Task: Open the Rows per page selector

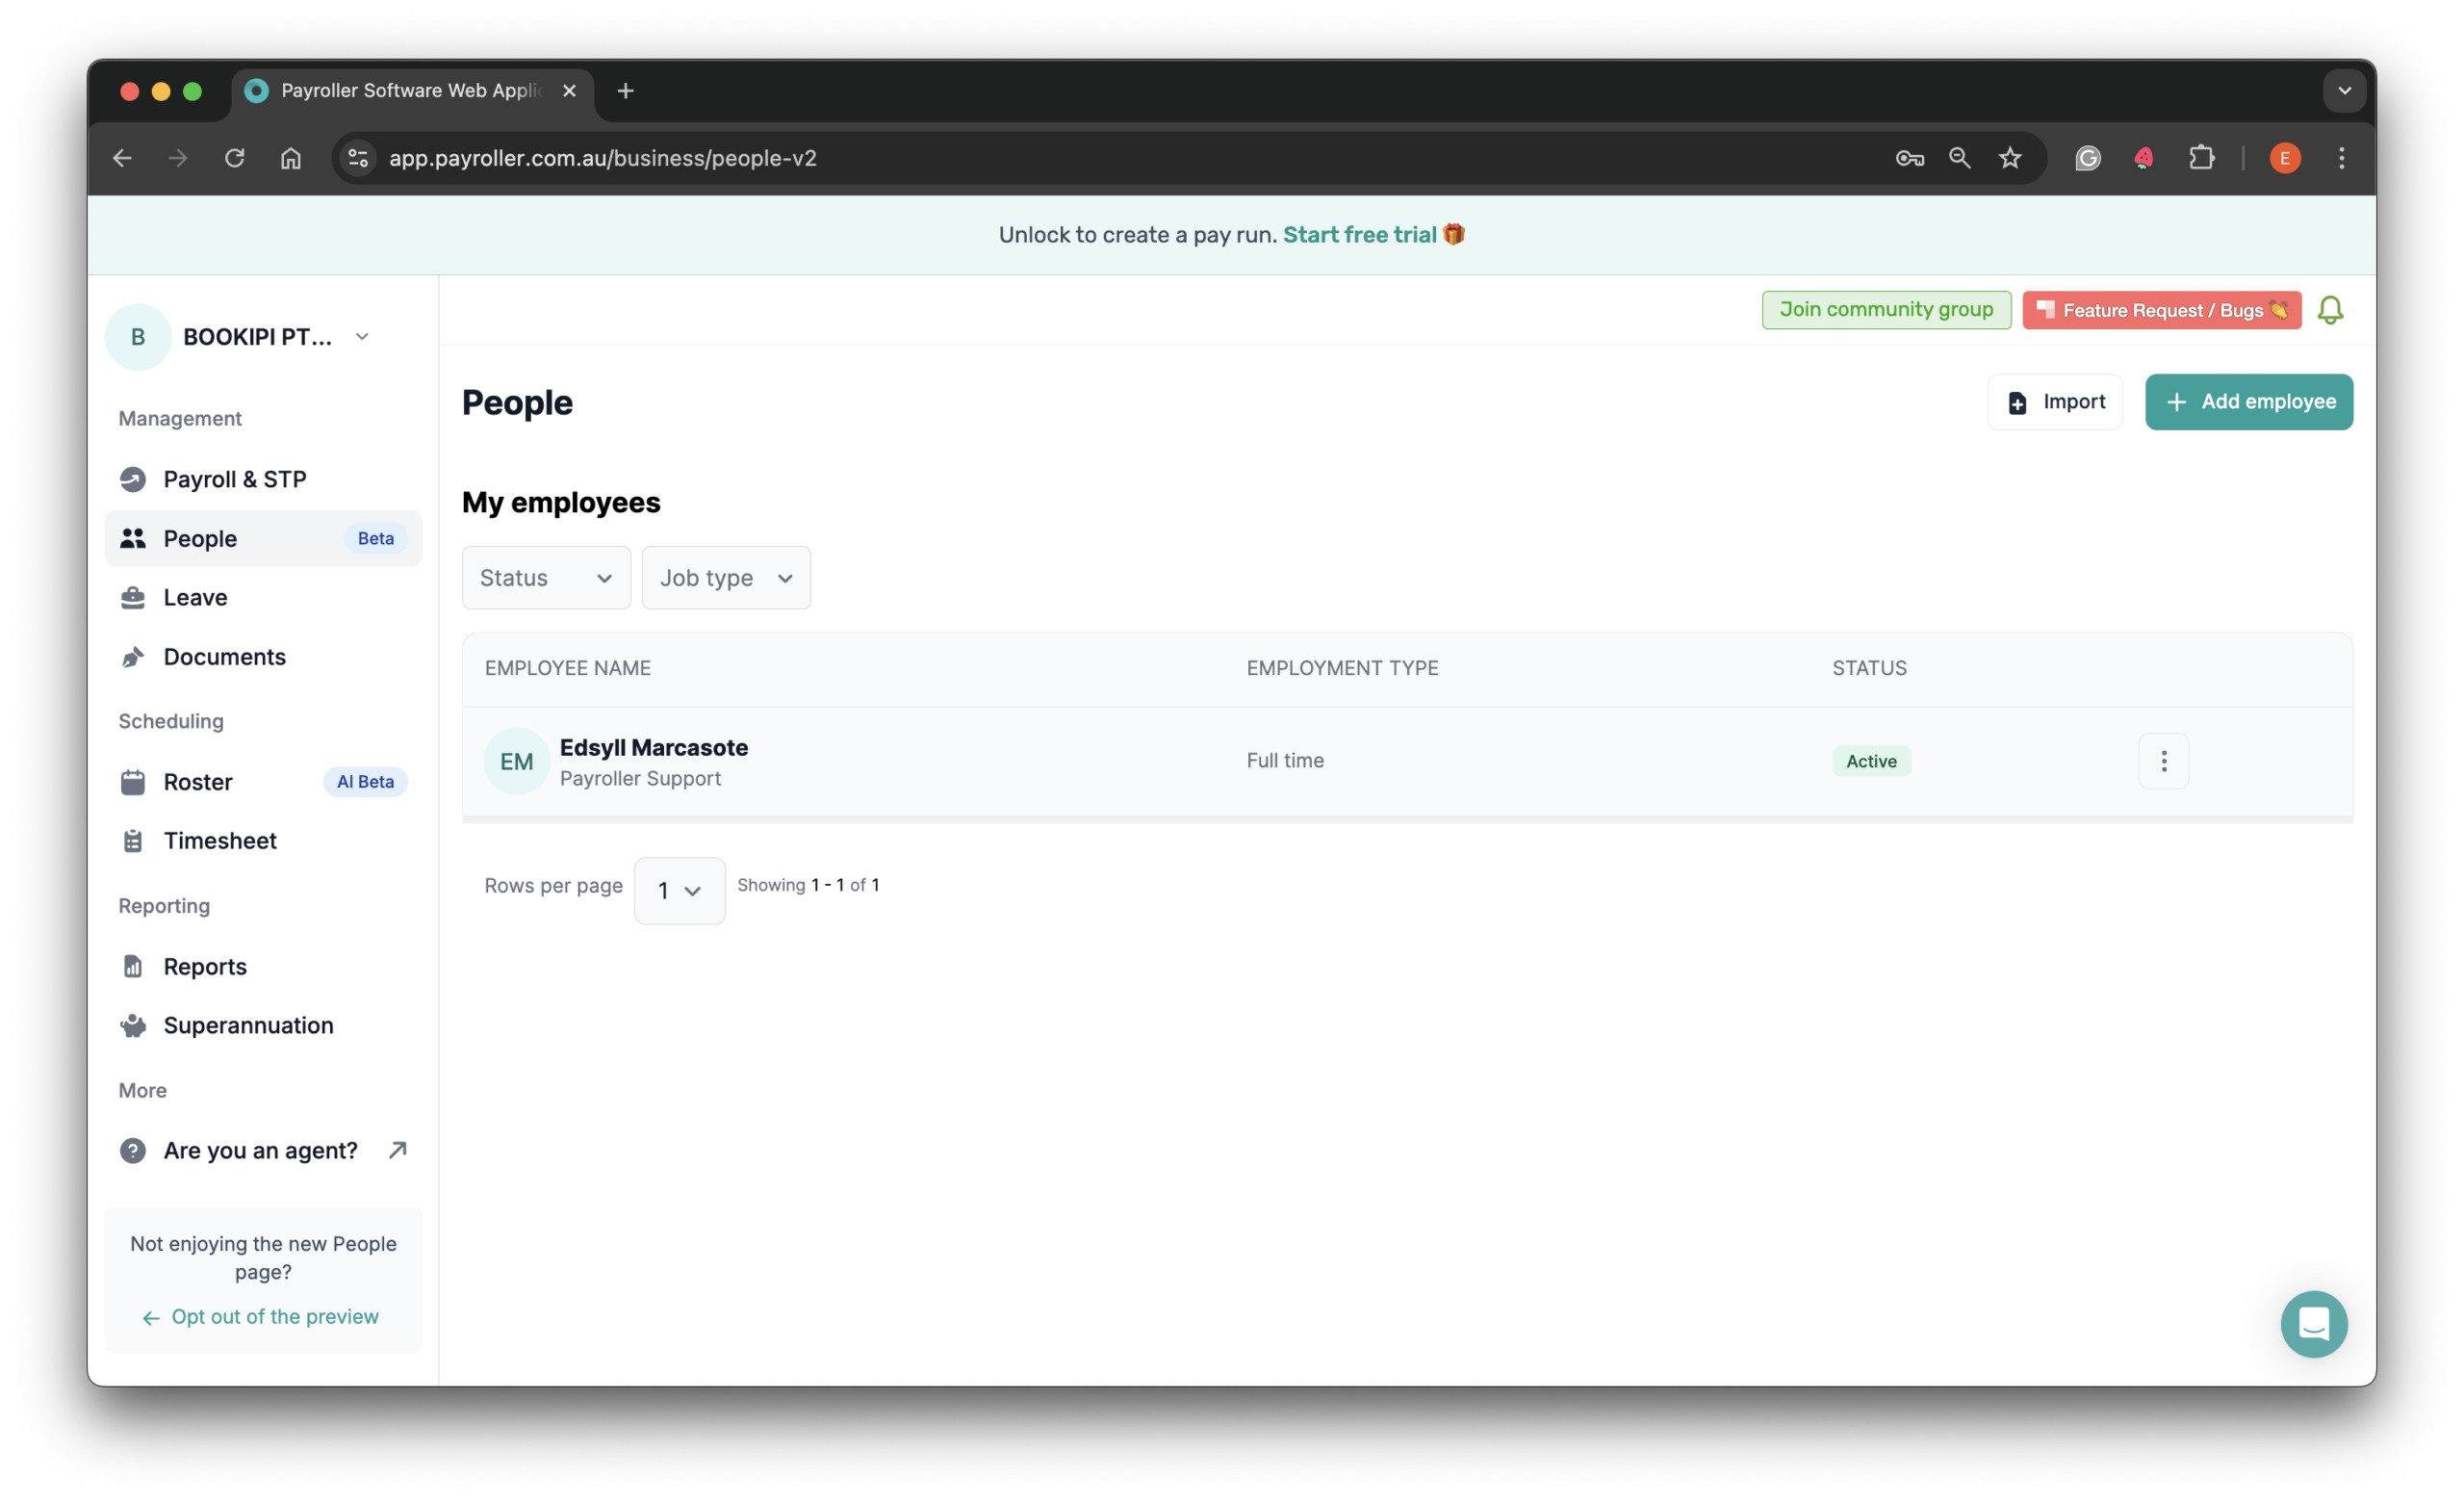Action: 679,890
